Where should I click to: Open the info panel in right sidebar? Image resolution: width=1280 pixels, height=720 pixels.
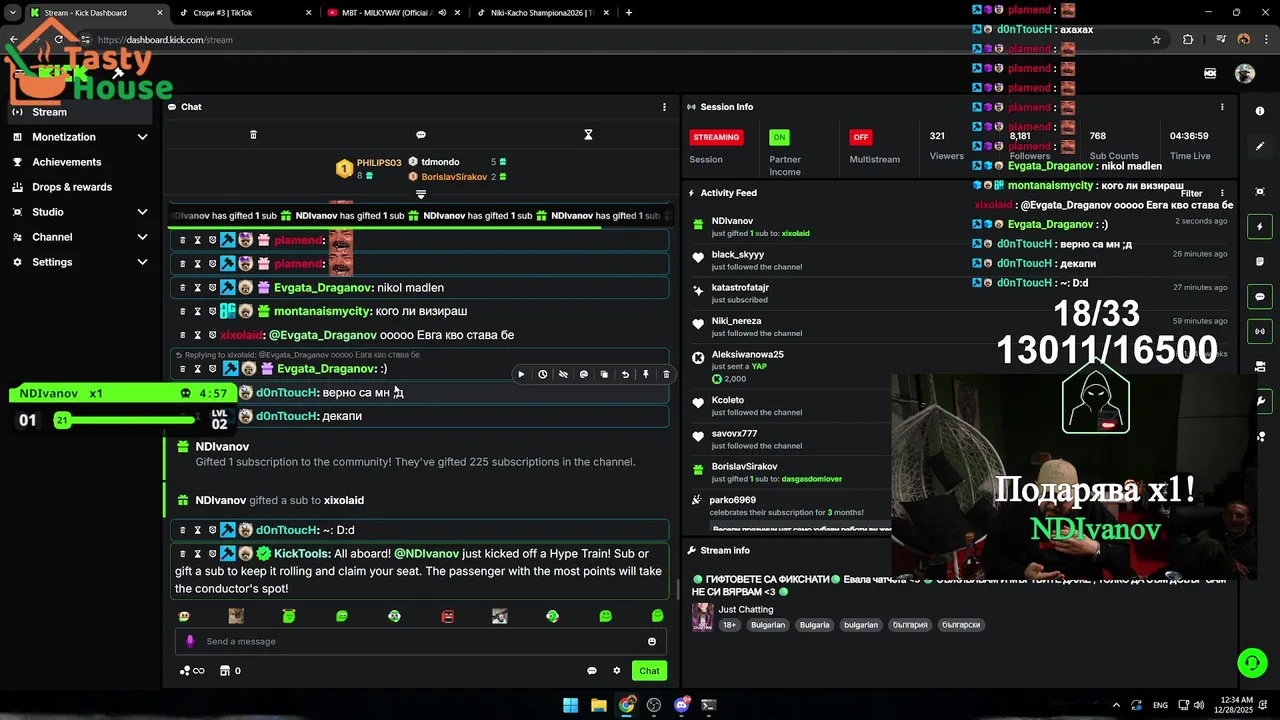click(1260, 111)
